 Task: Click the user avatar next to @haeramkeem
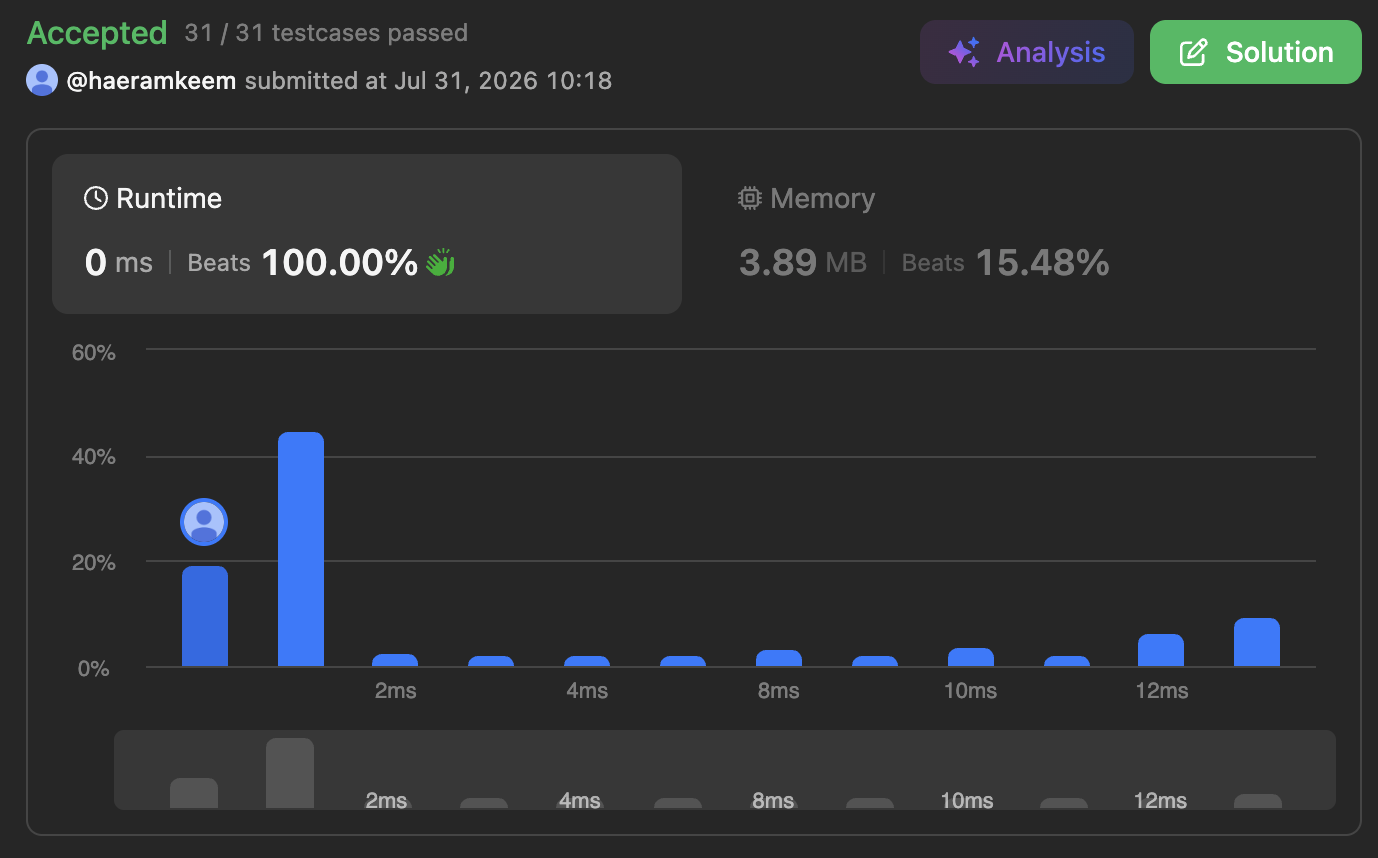pyautogui.click(x=42, y=80)
